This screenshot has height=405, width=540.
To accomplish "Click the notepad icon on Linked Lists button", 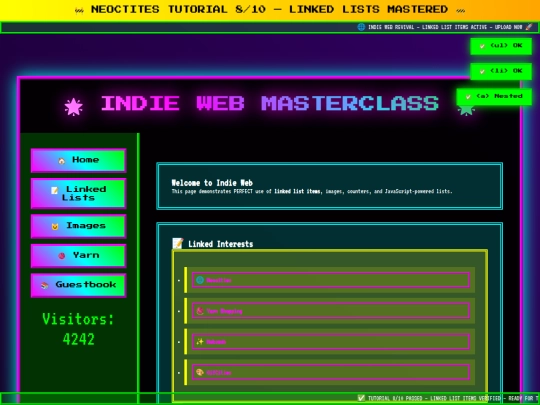I will pos(54,190).
